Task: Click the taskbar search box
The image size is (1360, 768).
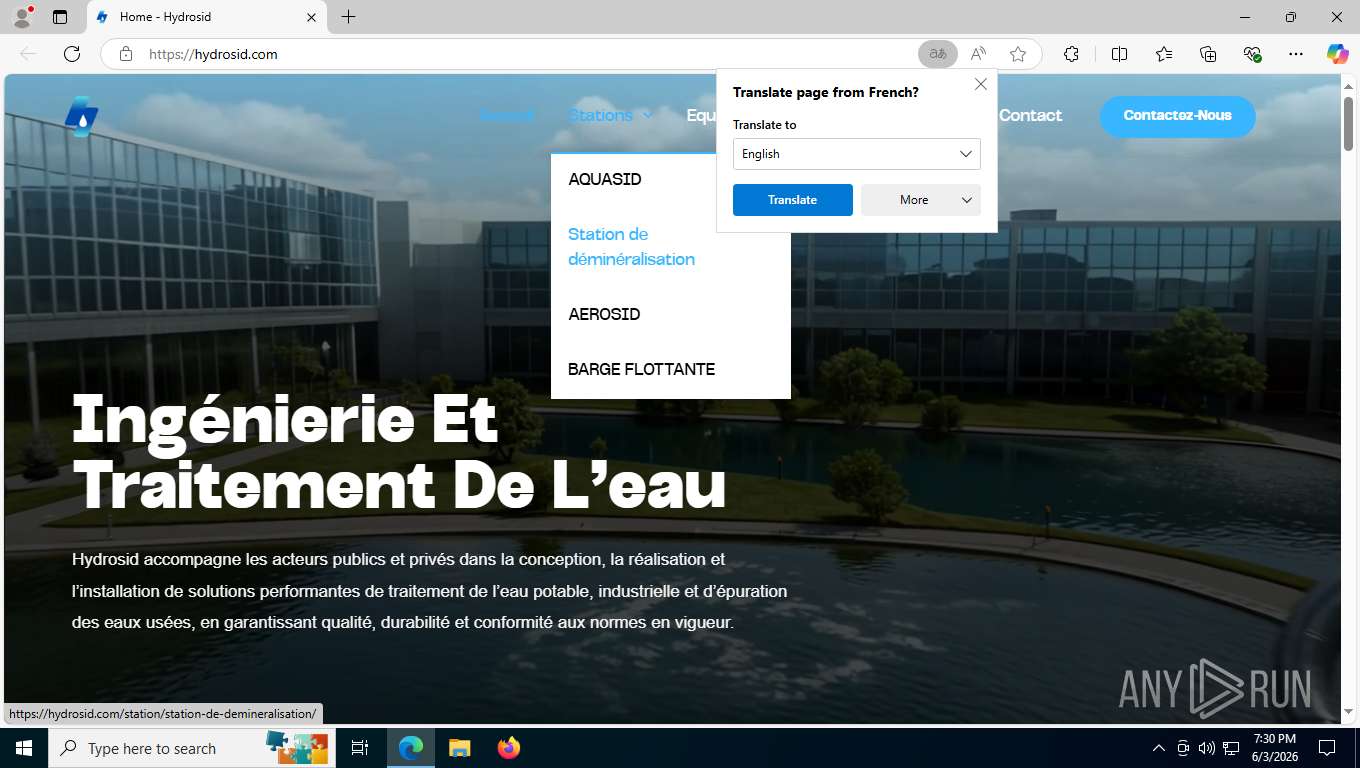Action: click(192, 748)
